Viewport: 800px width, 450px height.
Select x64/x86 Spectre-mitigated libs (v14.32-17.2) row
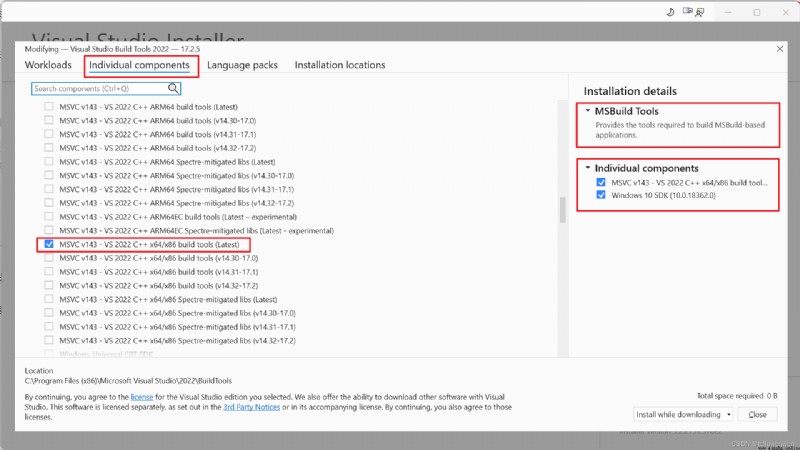tap(177, 341)
